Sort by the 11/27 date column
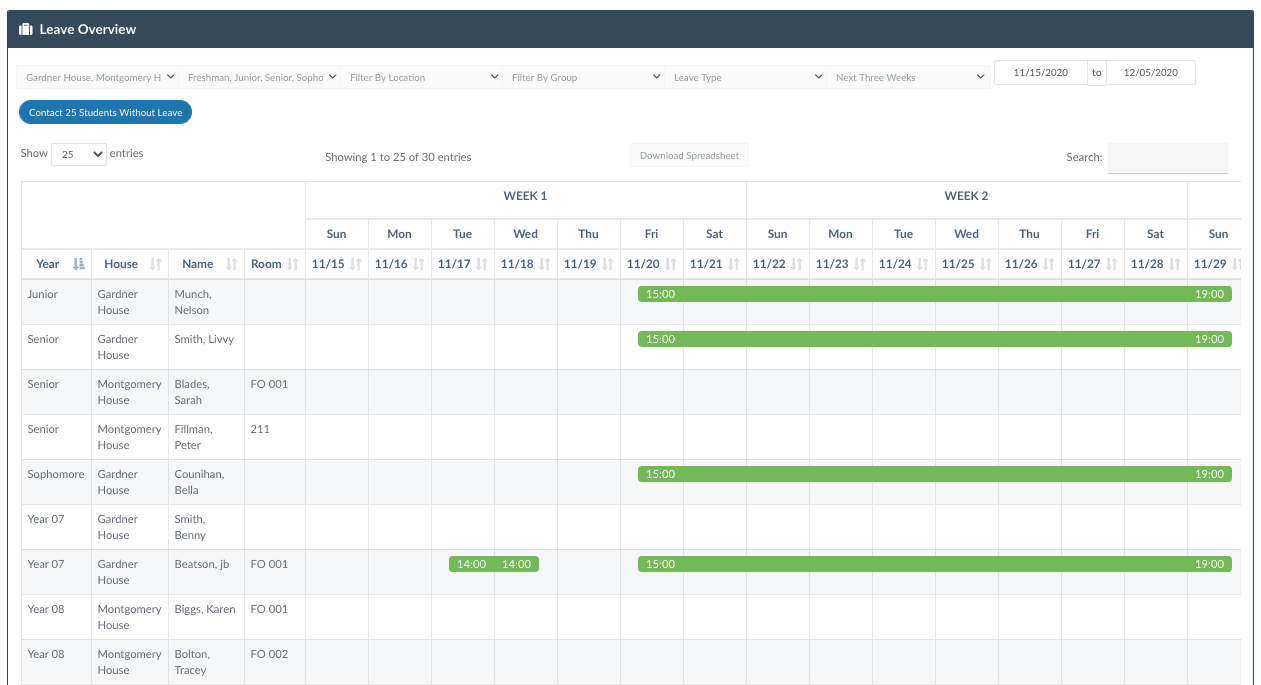The image size is (1261, 685). pyautogui.click(x=1093, y=264)
